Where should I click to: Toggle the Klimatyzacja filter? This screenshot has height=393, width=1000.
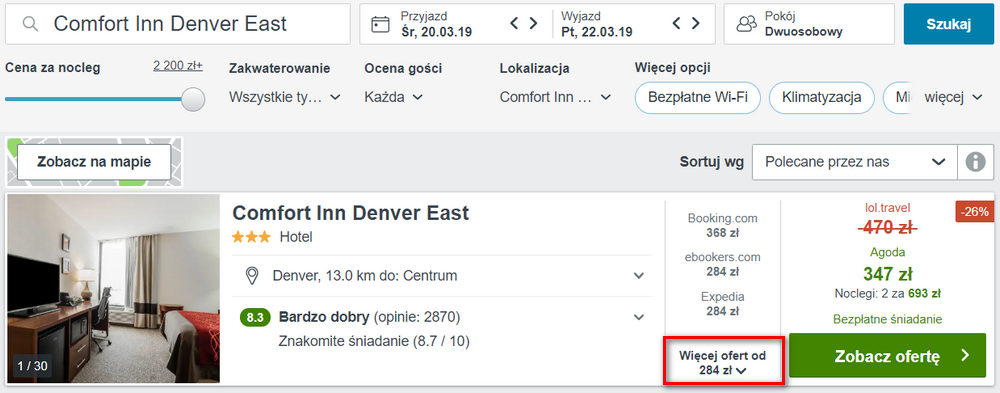click(821, 98)
